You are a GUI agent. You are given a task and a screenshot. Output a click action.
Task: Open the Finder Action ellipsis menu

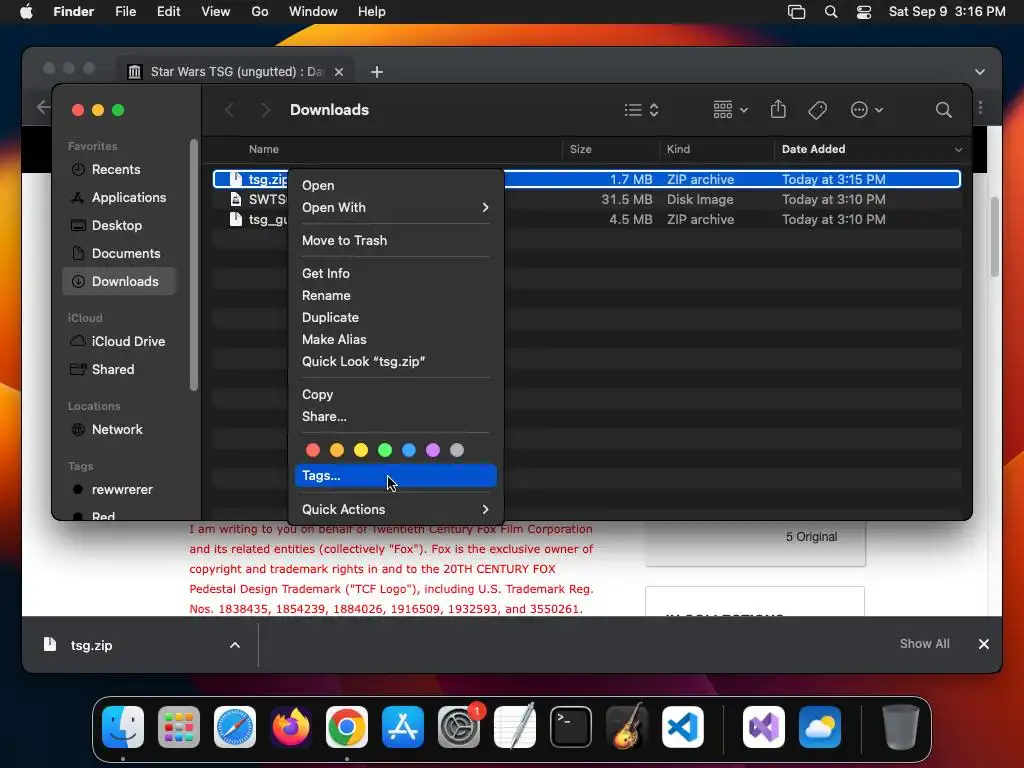(x=867, y=110)
